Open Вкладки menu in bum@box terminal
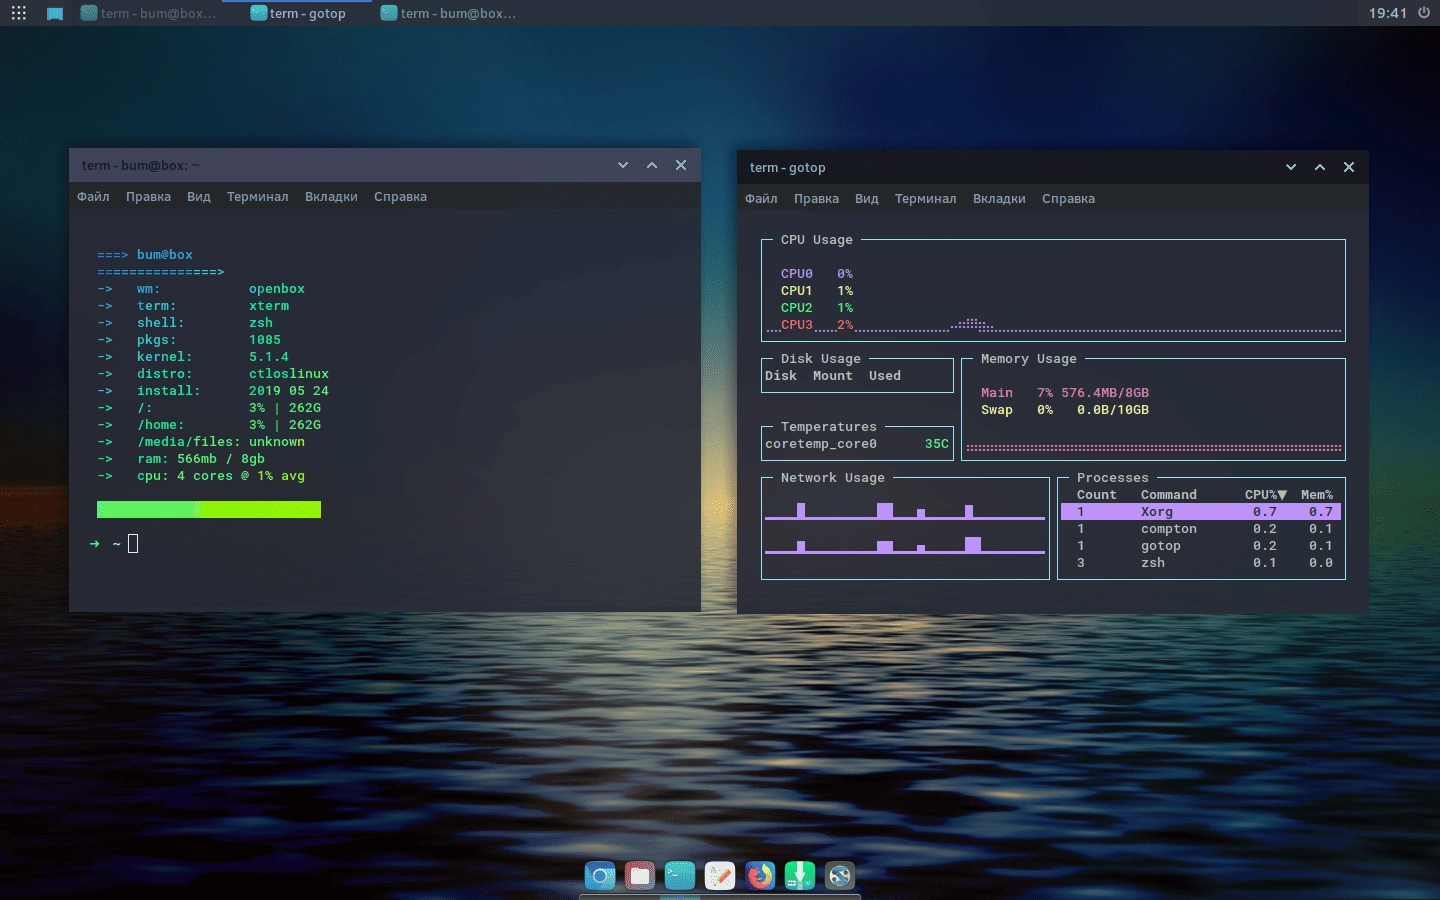This screenshot has width=1440, height=900. coord(331,196)
